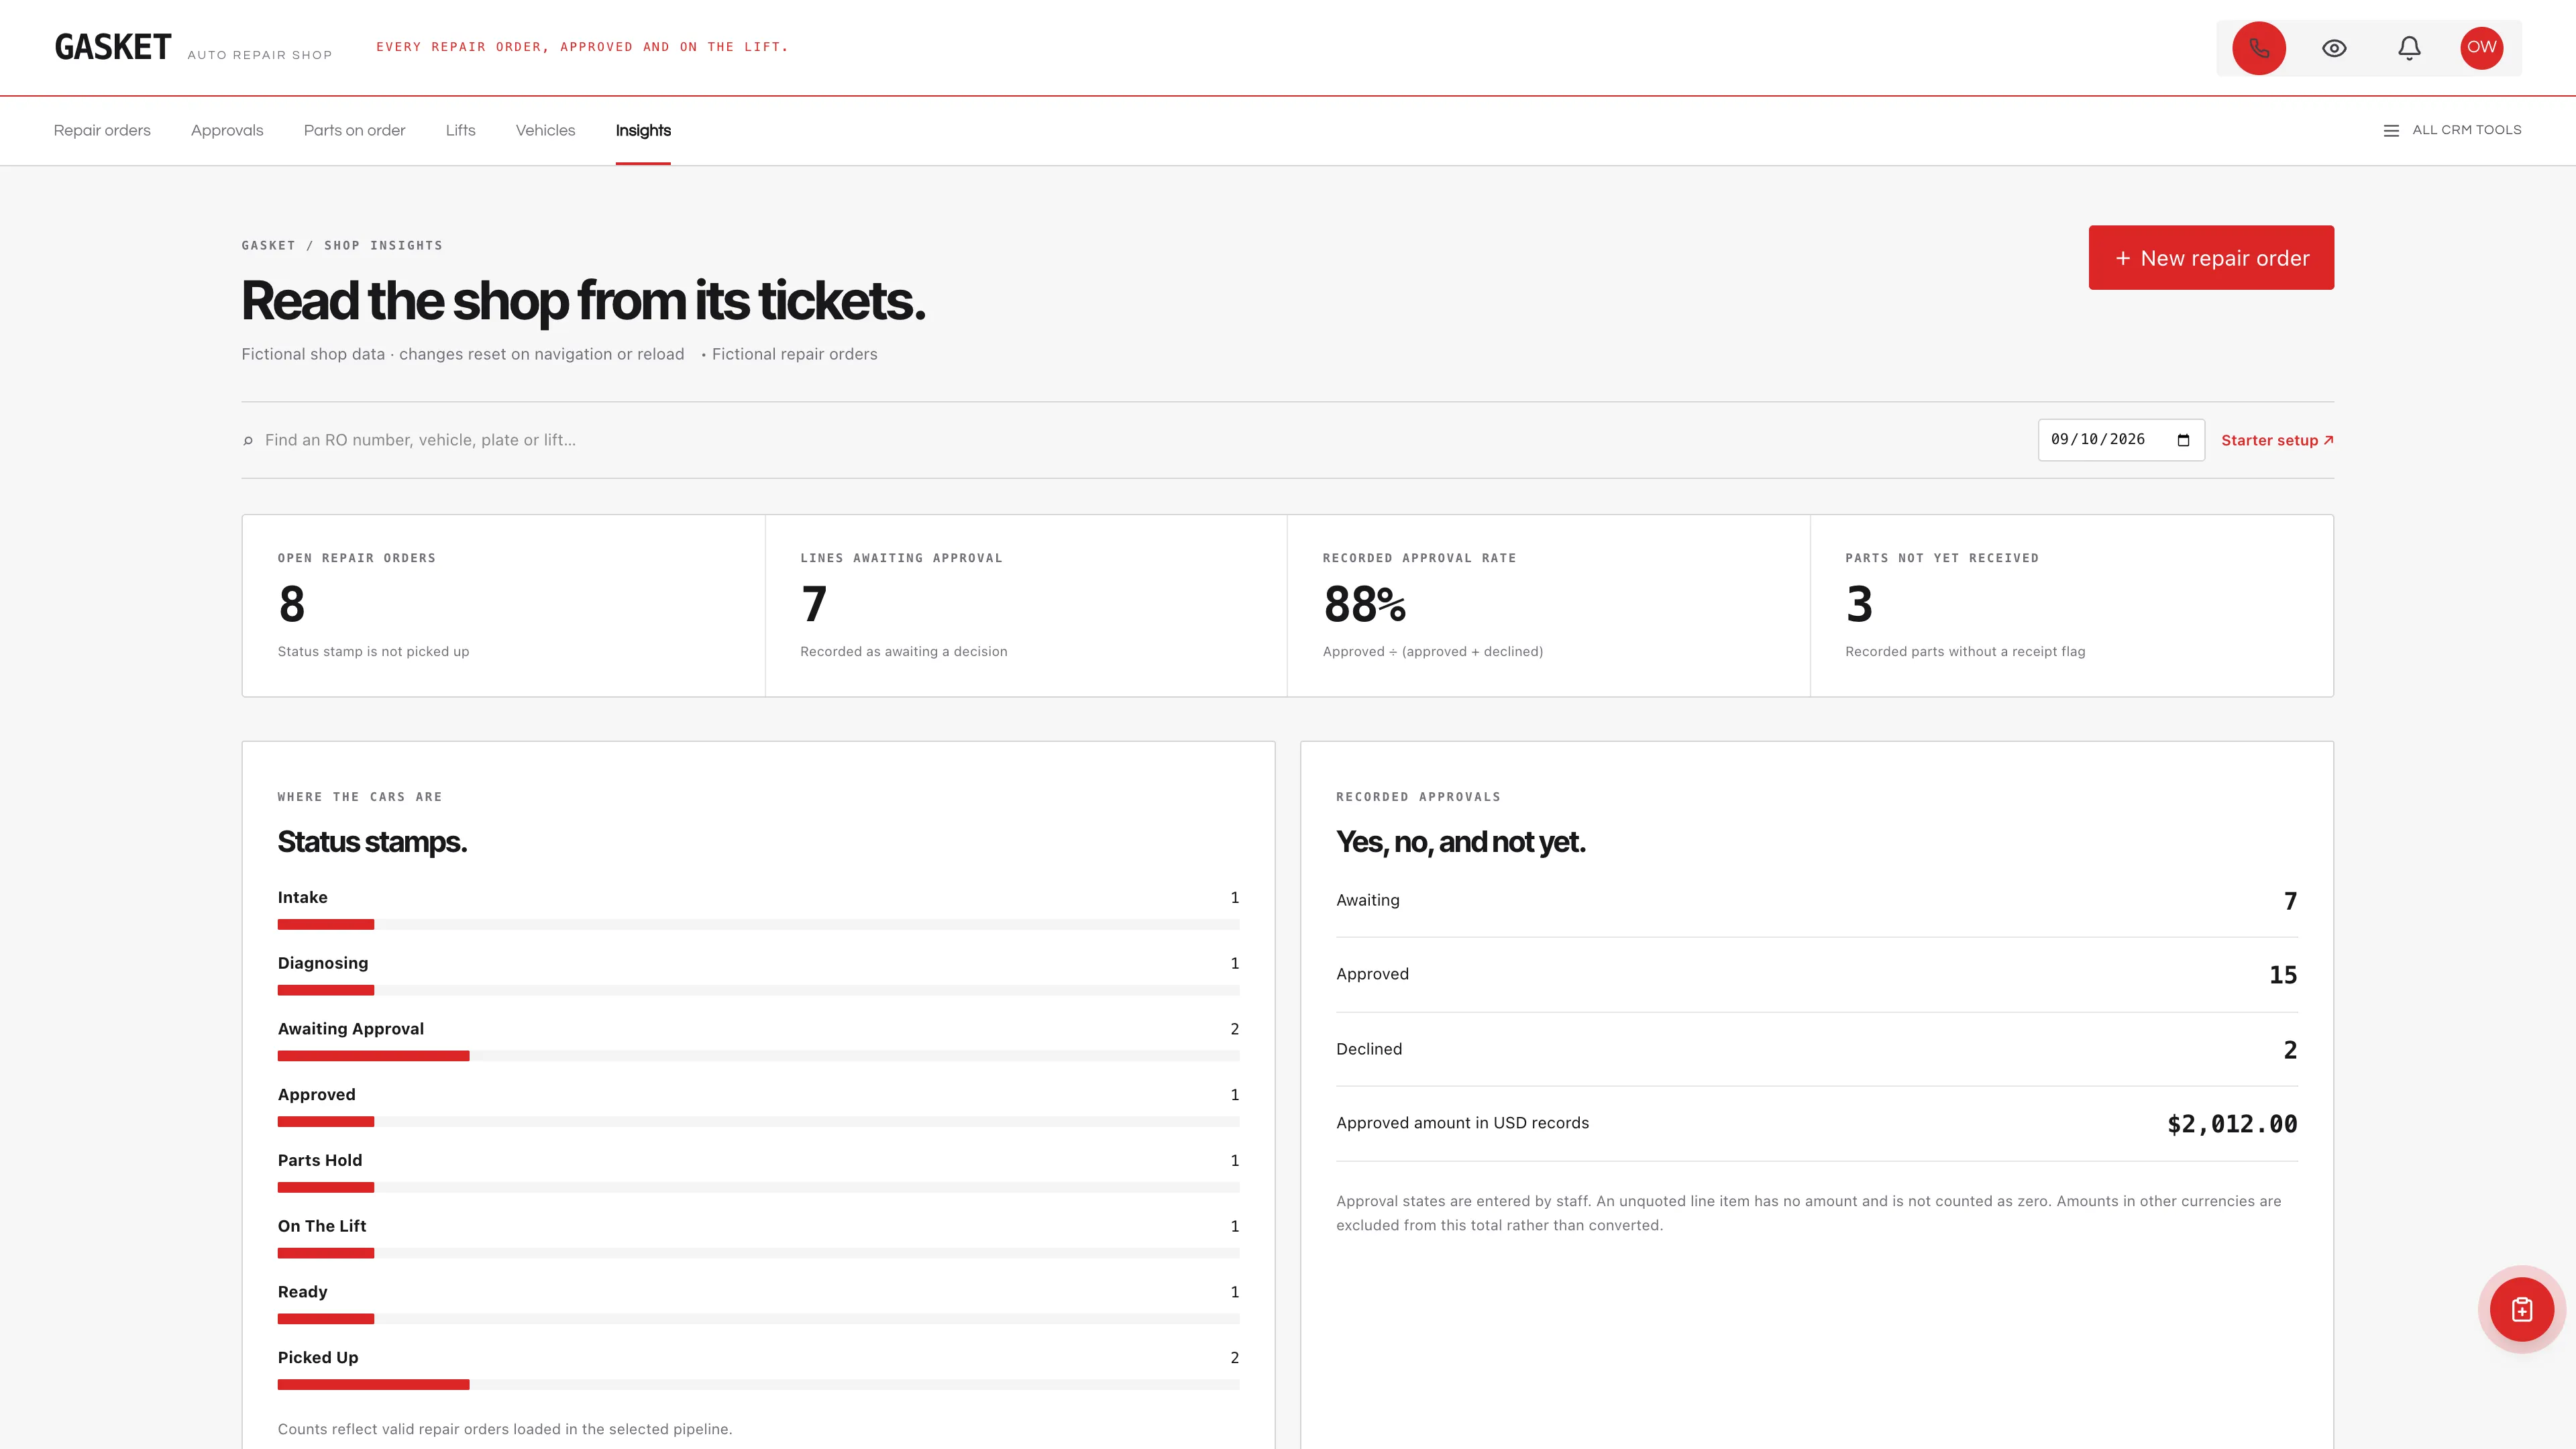The height and width of the screenshot is (1449, 2576).
Task: Open notifications bell icon
Action: pos(2409,48)
